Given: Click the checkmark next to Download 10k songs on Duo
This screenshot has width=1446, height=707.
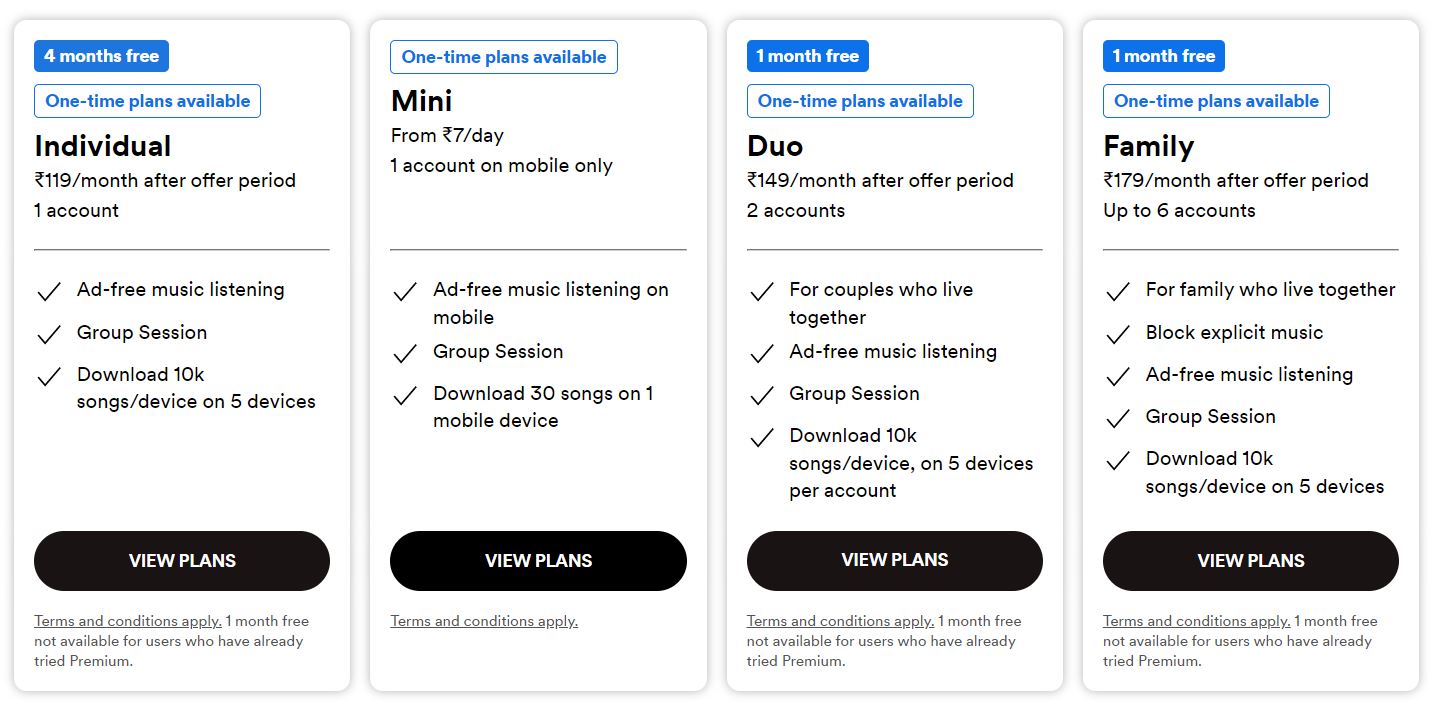Looking at the screenshot, I should (761, 437).
